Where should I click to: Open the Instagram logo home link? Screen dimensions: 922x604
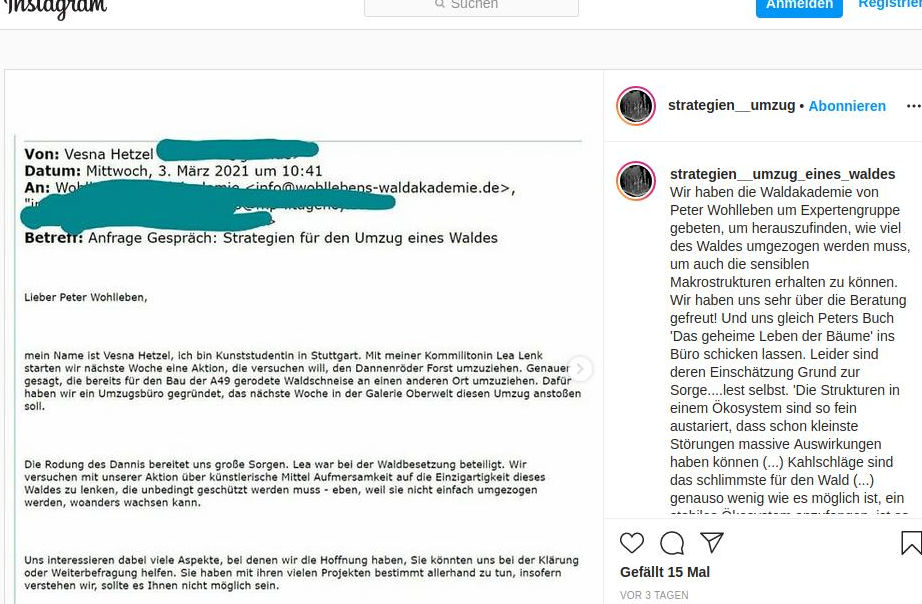[56, 7]
